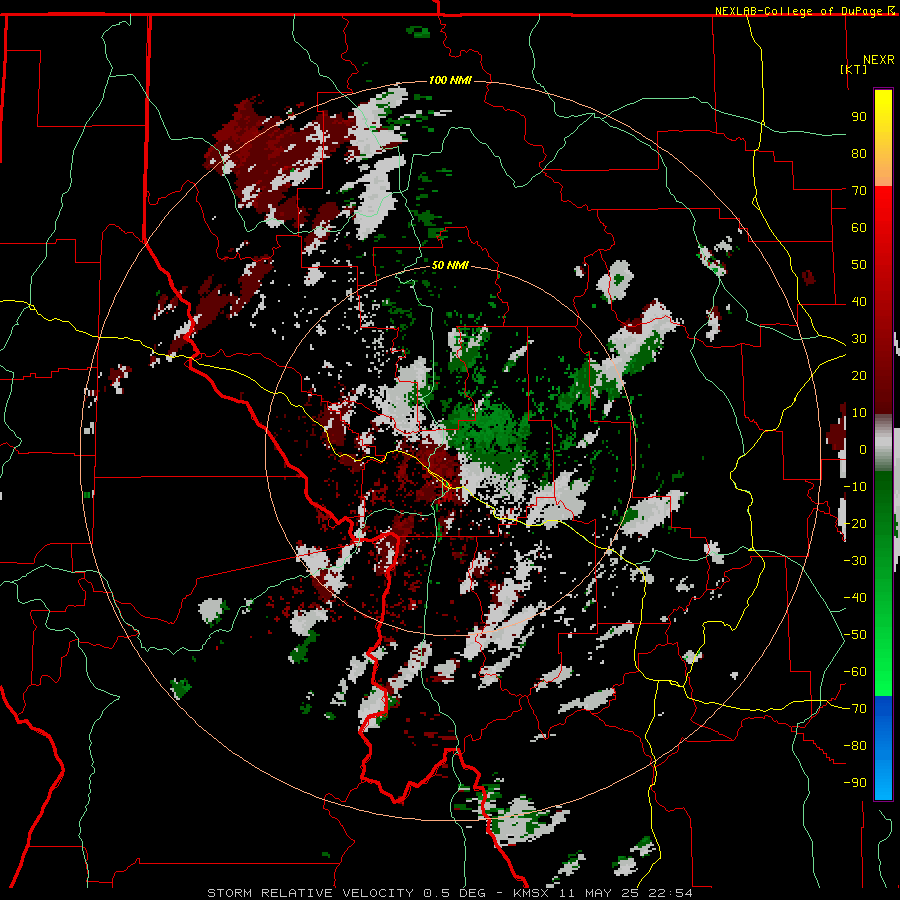The image size is (900, 900).
Task: Click the -40 scale value
Action: point(855,598)
